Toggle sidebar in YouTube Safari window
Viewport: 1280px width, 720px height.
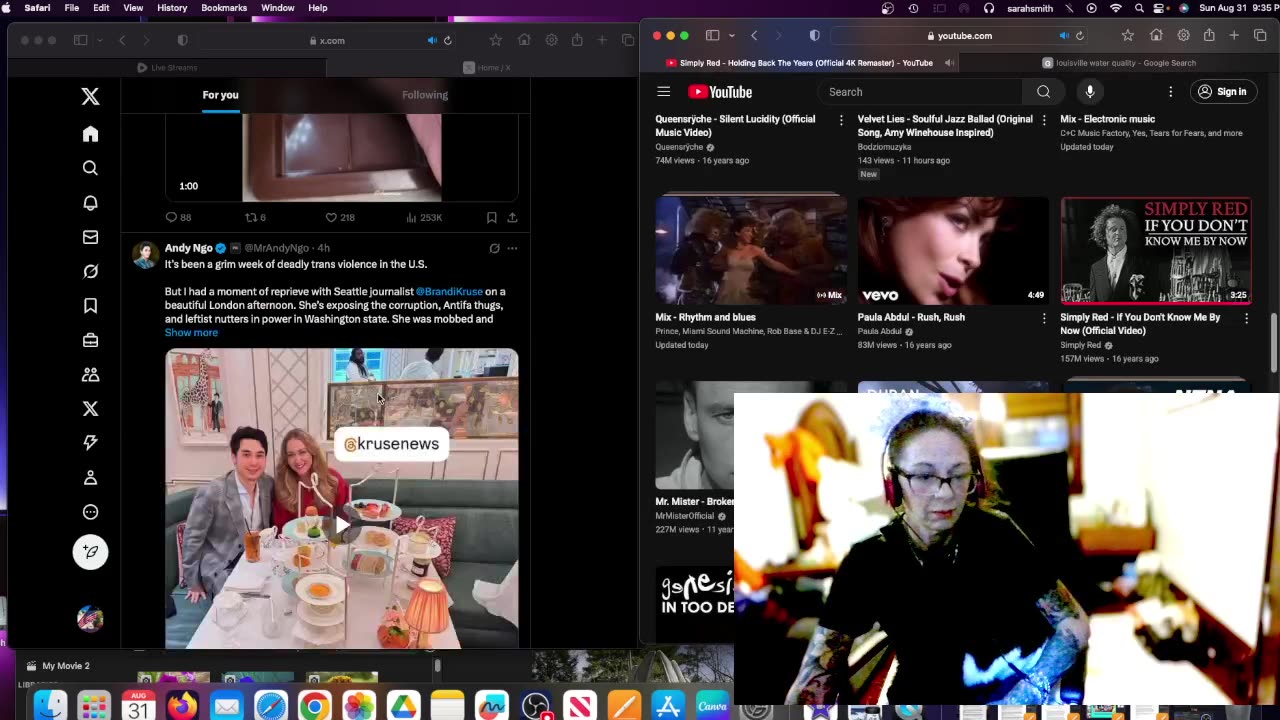coord(712,36)
